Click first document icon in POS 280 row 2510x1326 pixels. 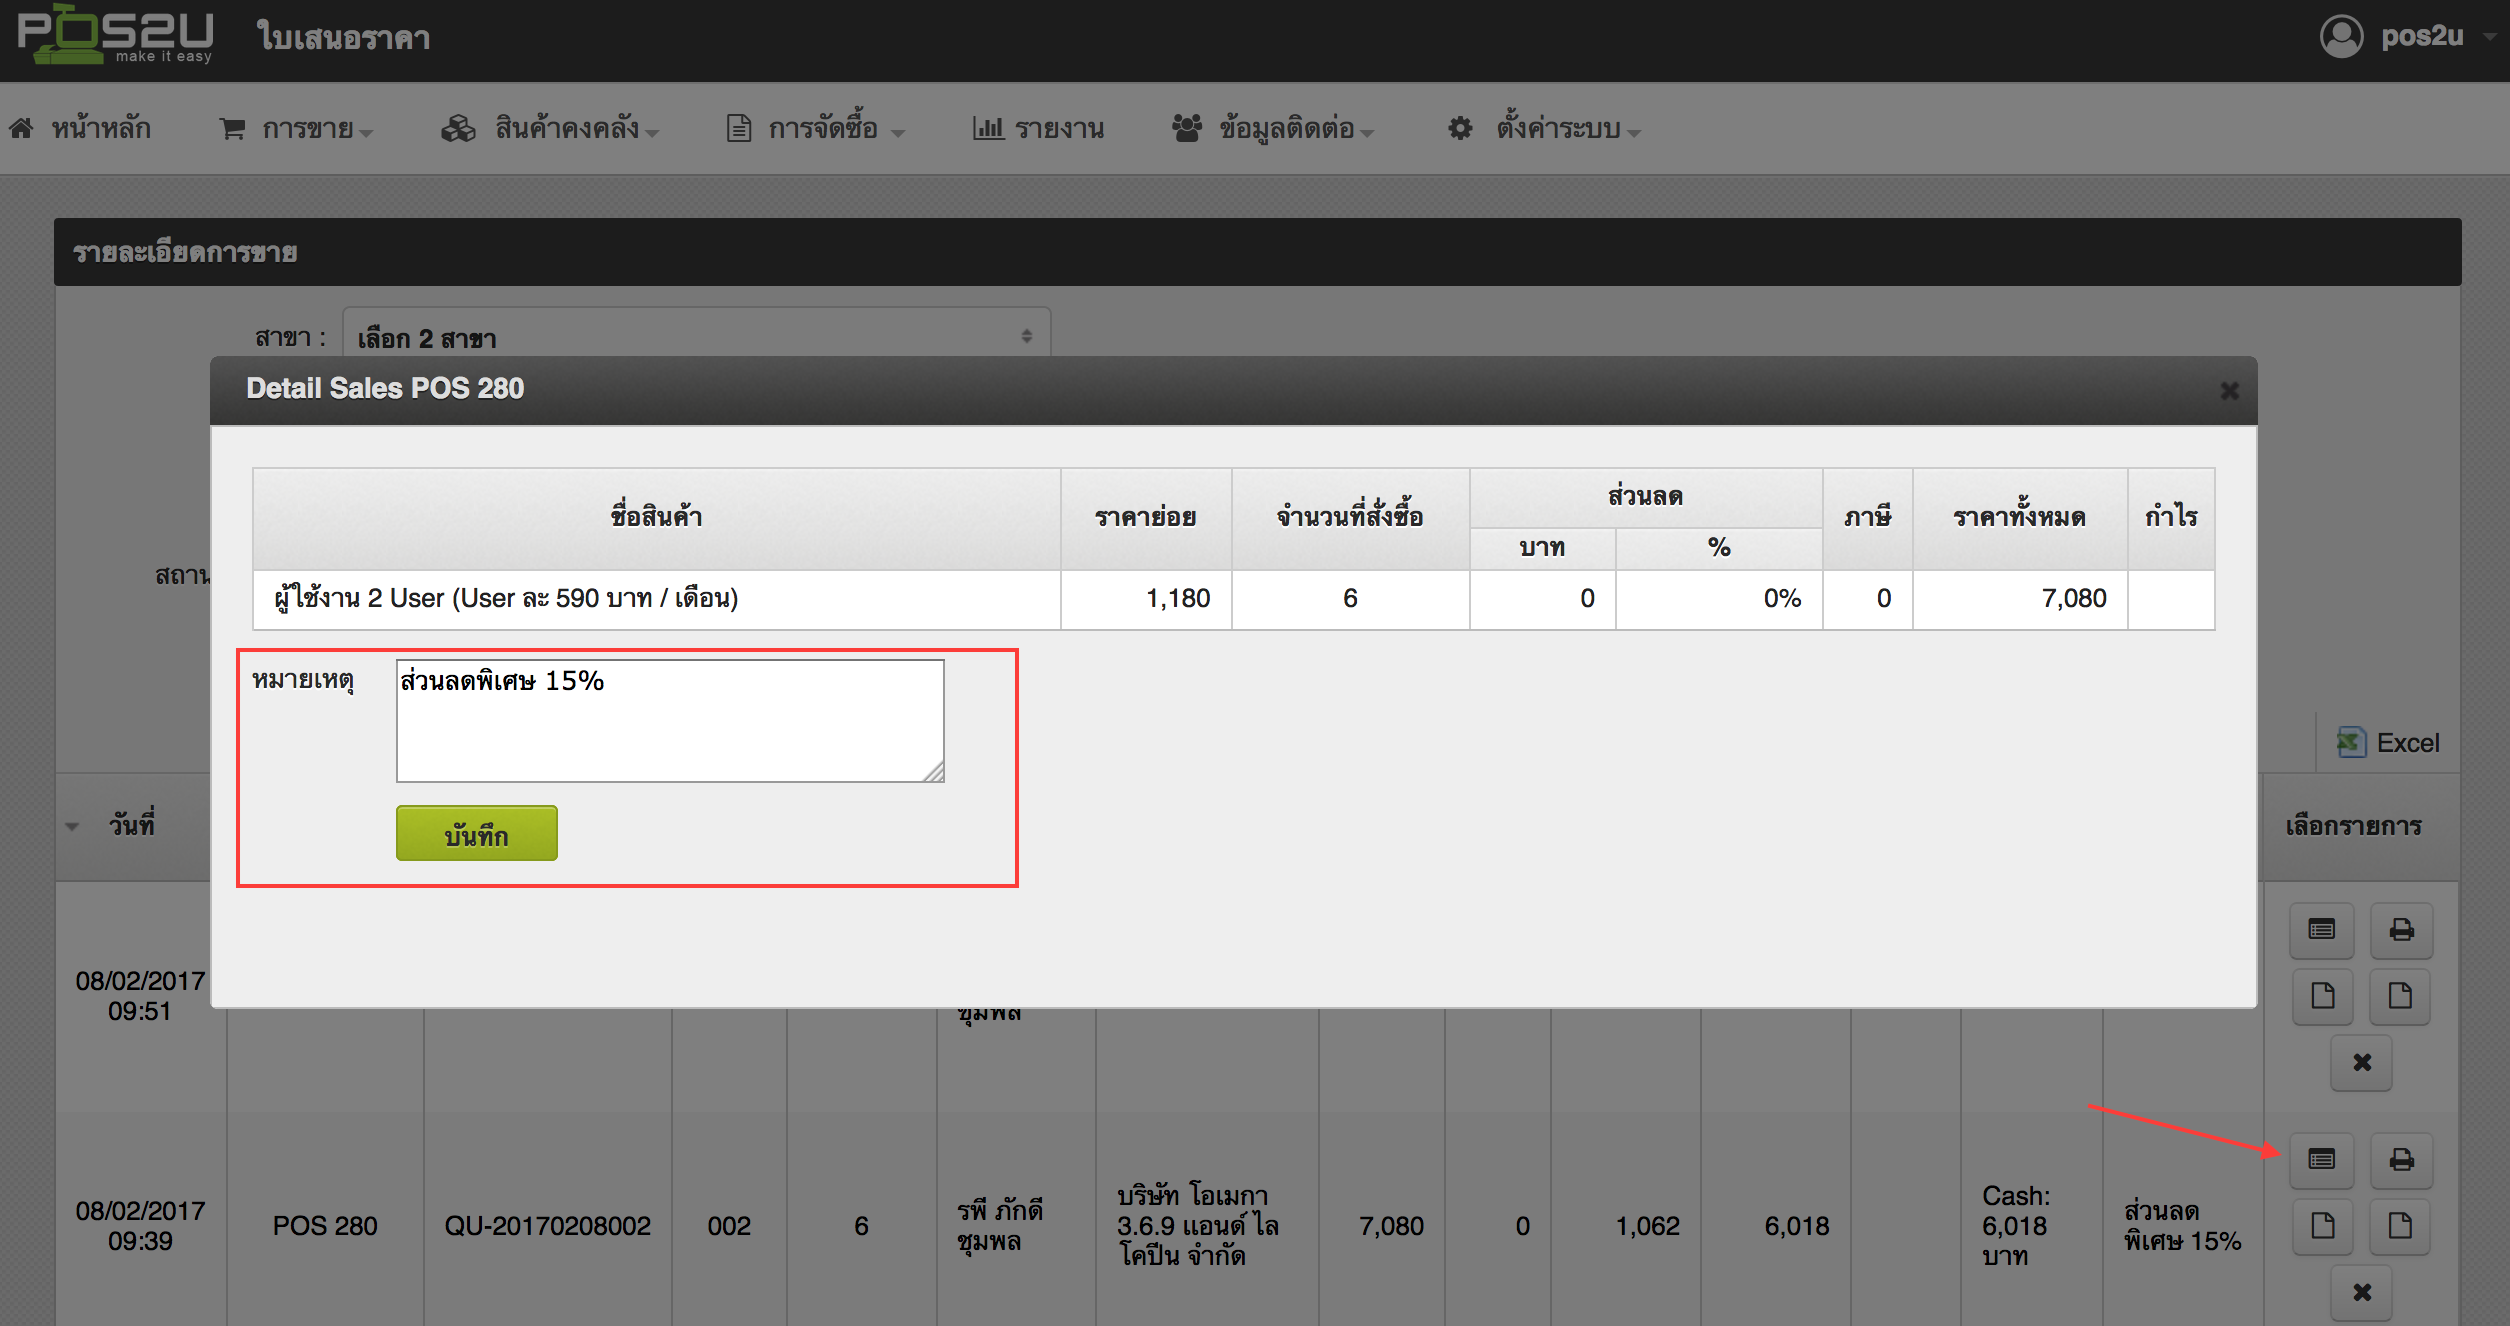[2322, 1225]
